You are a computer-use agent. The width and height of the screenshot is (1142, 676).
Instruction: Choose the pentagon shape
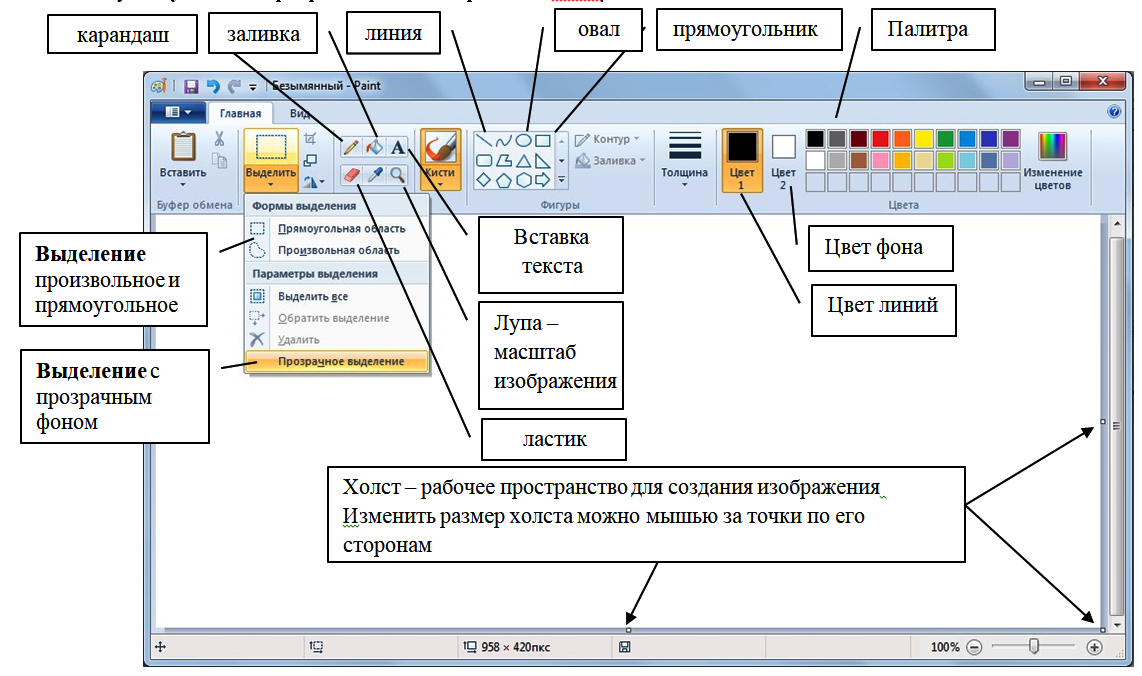503,180
